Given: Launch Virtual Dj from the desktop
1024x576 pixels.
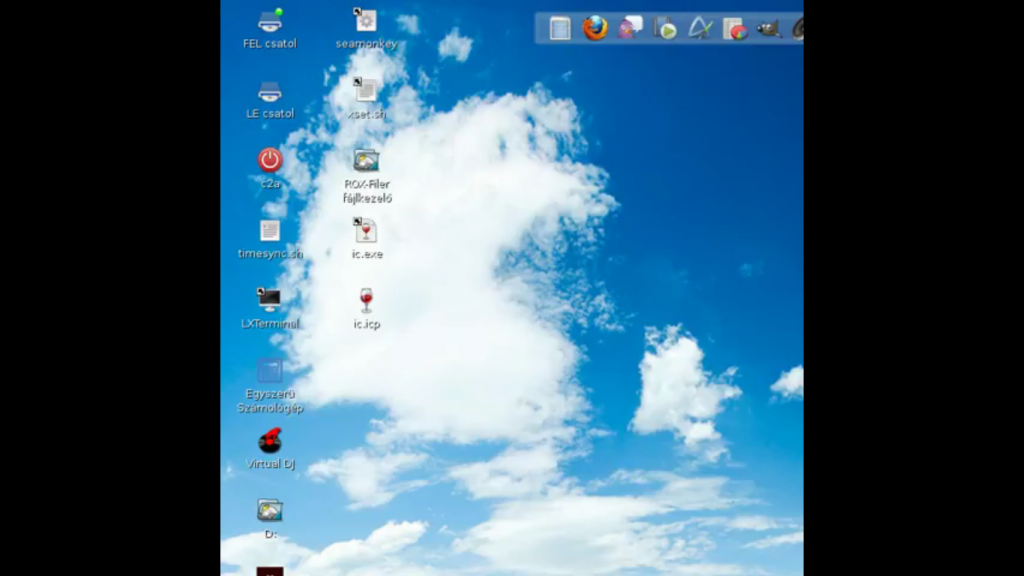Looking at the screenshot, I should (270, 441).
